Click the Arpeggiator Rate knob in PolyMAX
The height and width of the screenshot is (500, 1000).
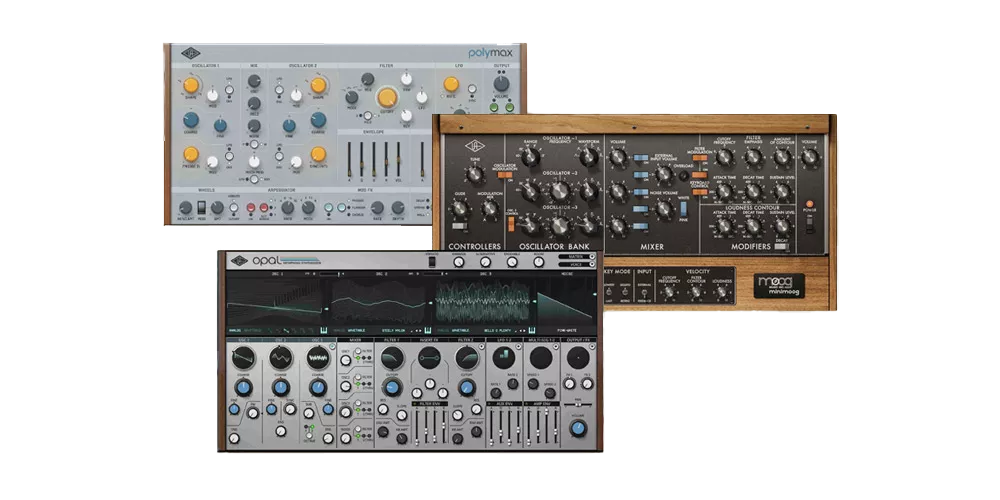coord(288,207)
